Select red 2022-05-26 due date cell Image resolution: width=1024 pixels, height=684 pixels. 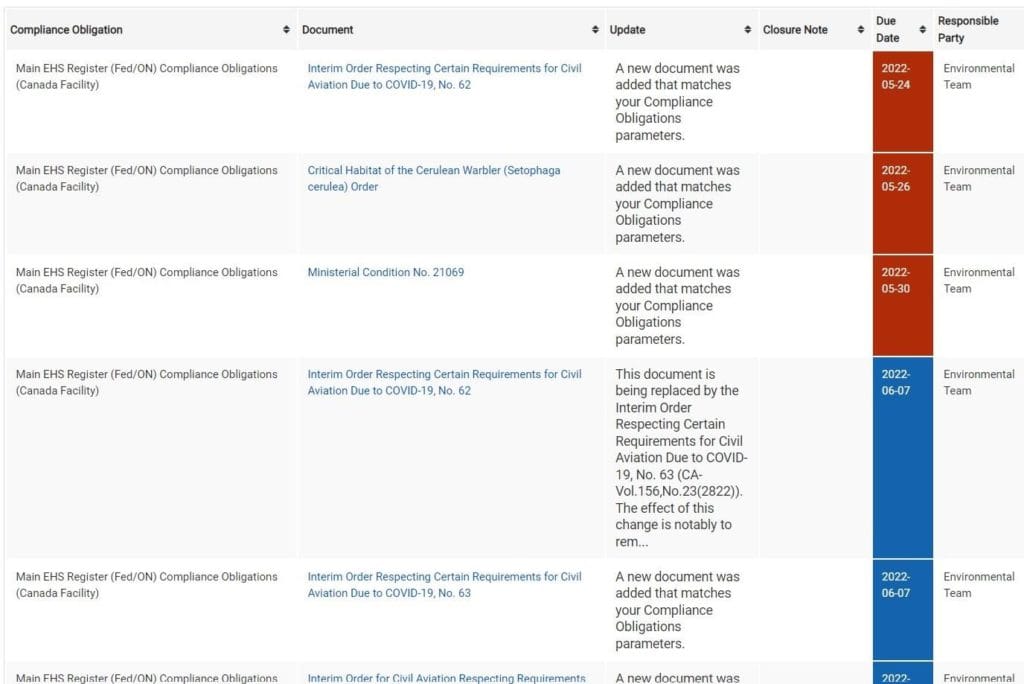click(902, 202)
